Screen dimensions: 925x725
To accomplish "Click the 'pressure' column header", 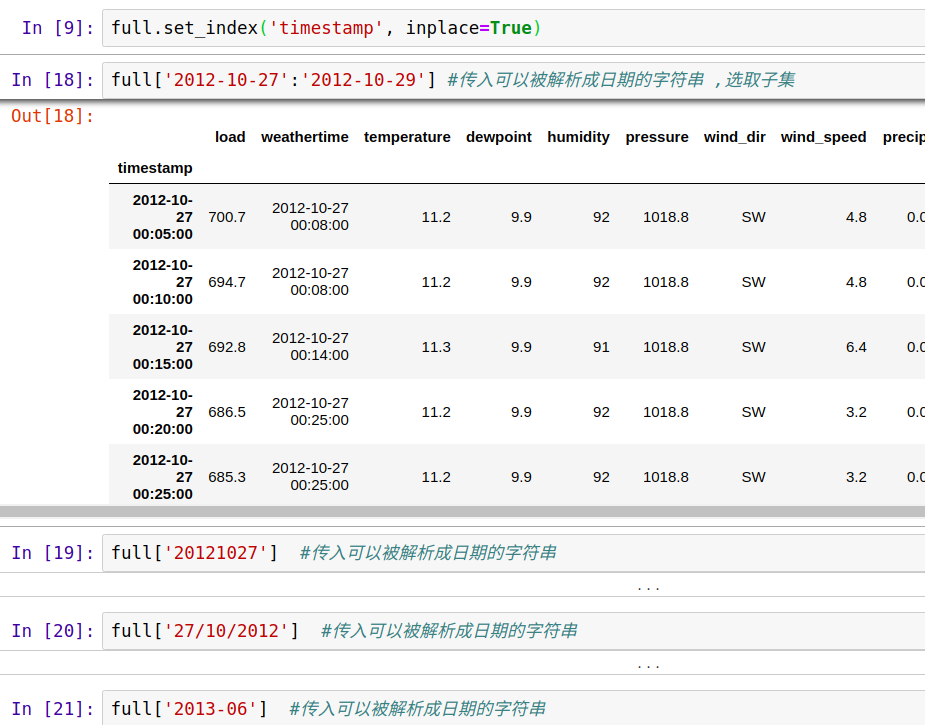I will tap(657, 137).
